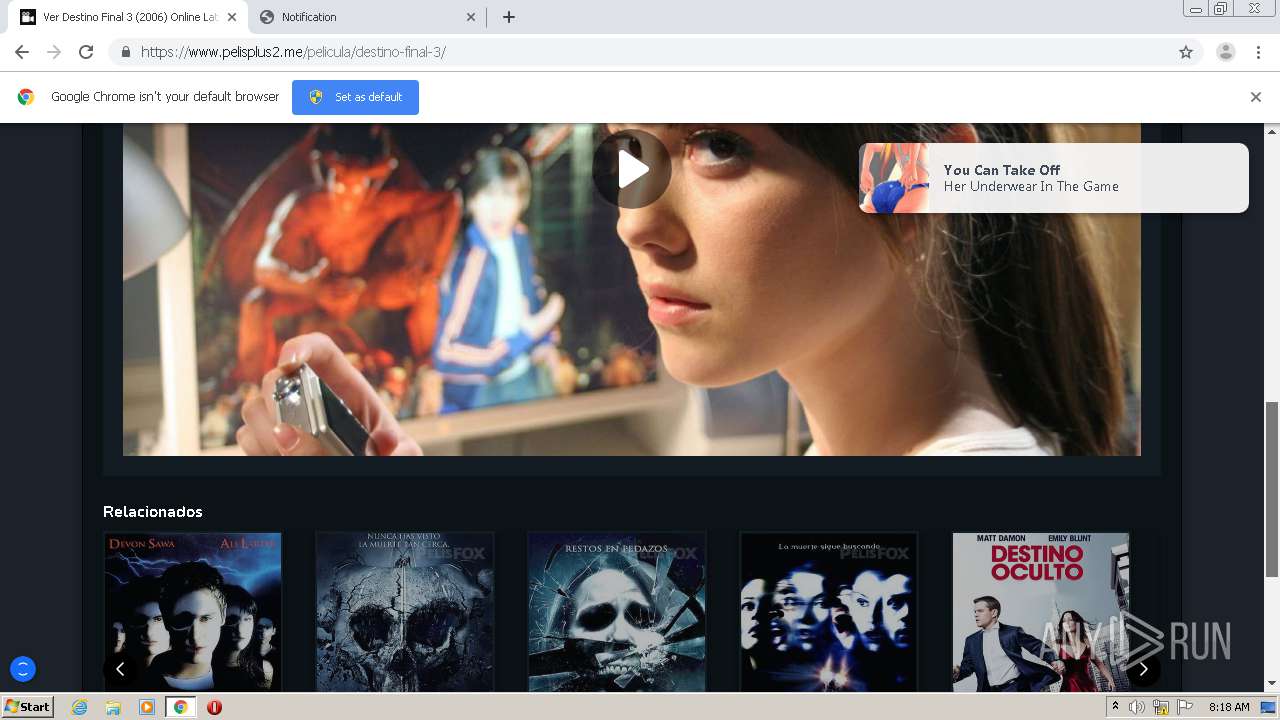Click the 8:18 AM taskbar clock

click(x=1229, y=707)
